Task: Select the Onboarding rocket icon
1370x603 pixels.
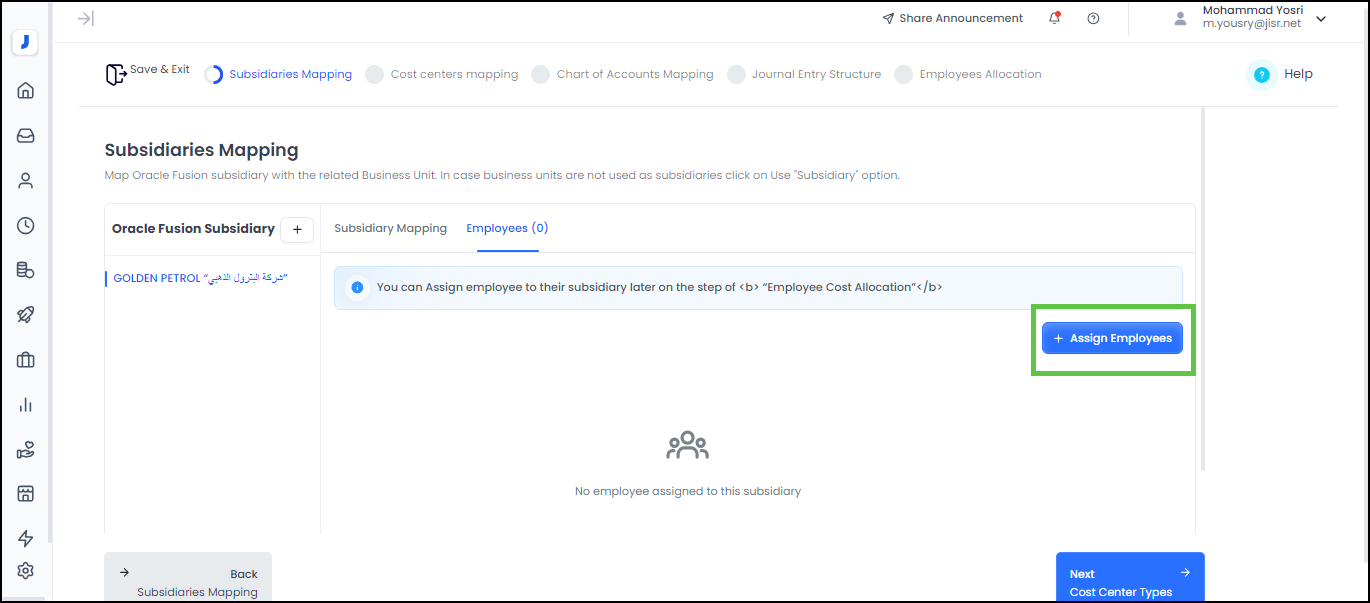Action: point(25,314)
